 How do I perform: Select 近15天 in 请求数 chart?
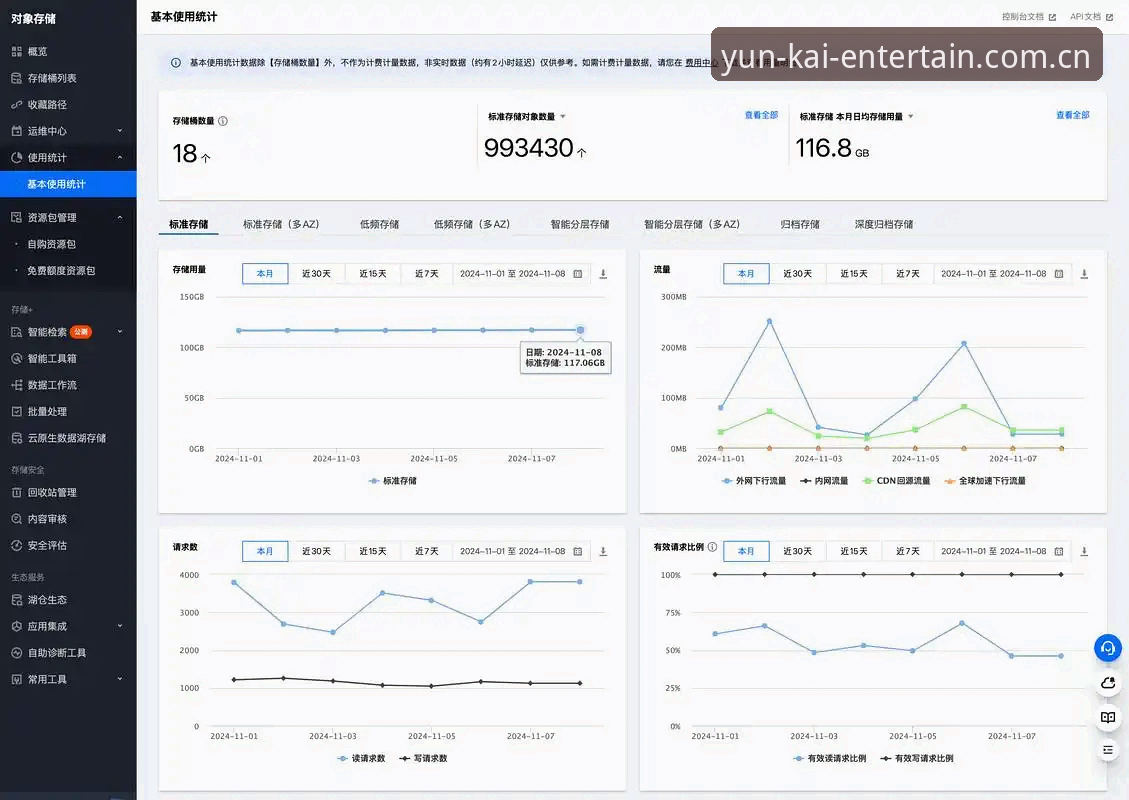pos(372,552)
